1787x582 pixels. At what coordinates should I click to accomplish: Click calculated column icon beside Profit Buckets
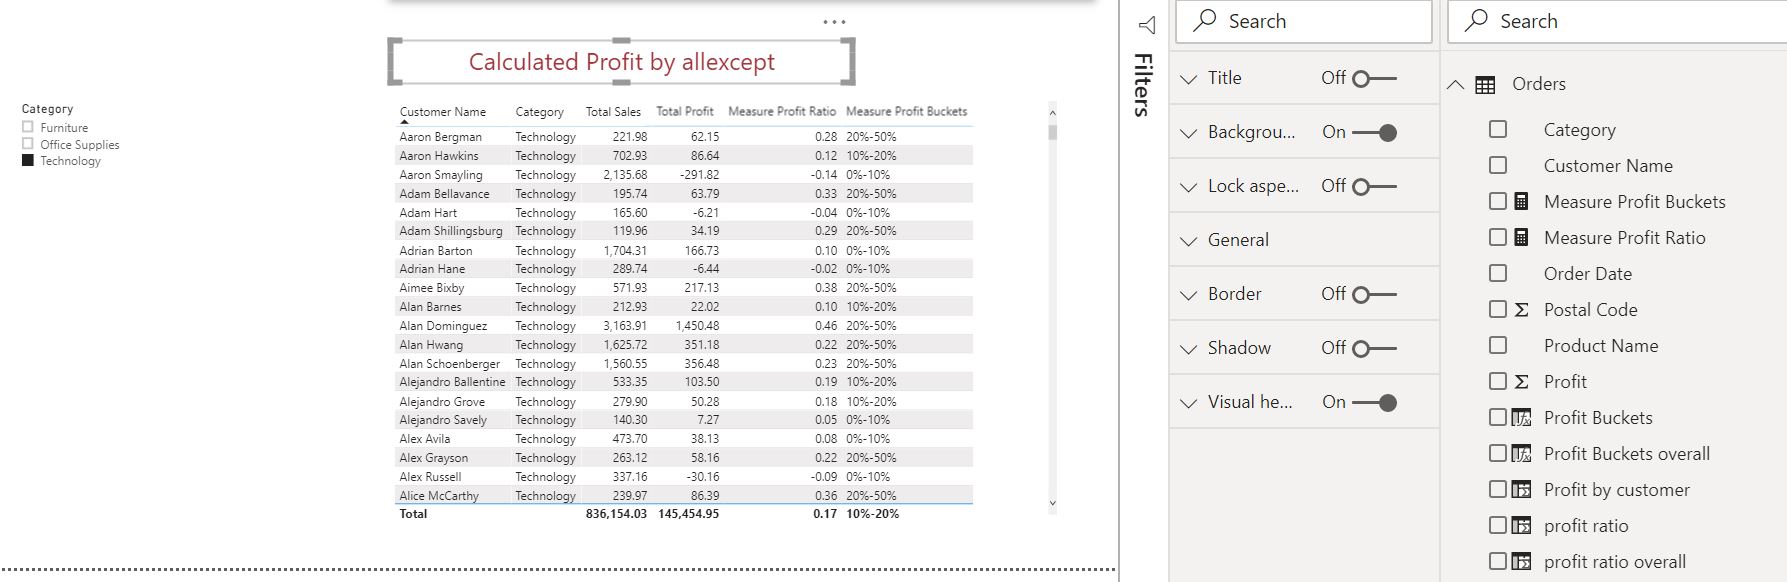1521,418
